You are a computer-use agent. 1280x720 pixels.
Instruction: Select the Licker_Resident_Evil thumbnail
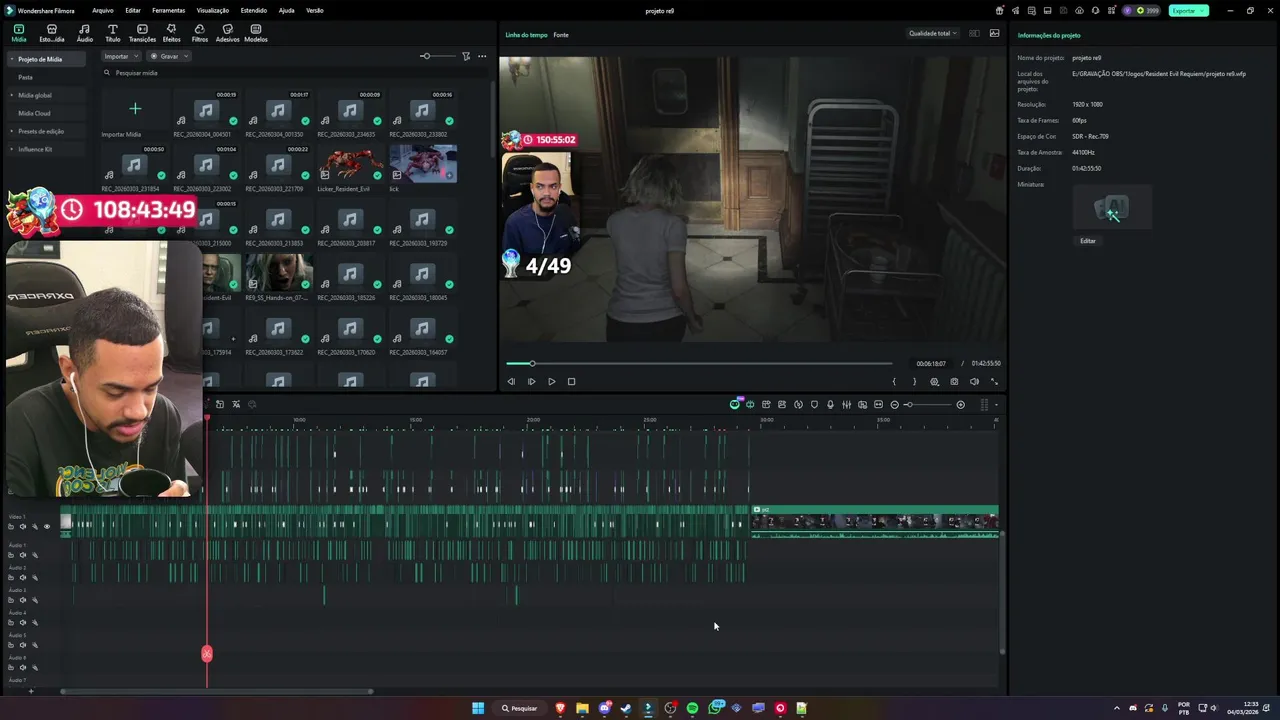click(350, 168)
